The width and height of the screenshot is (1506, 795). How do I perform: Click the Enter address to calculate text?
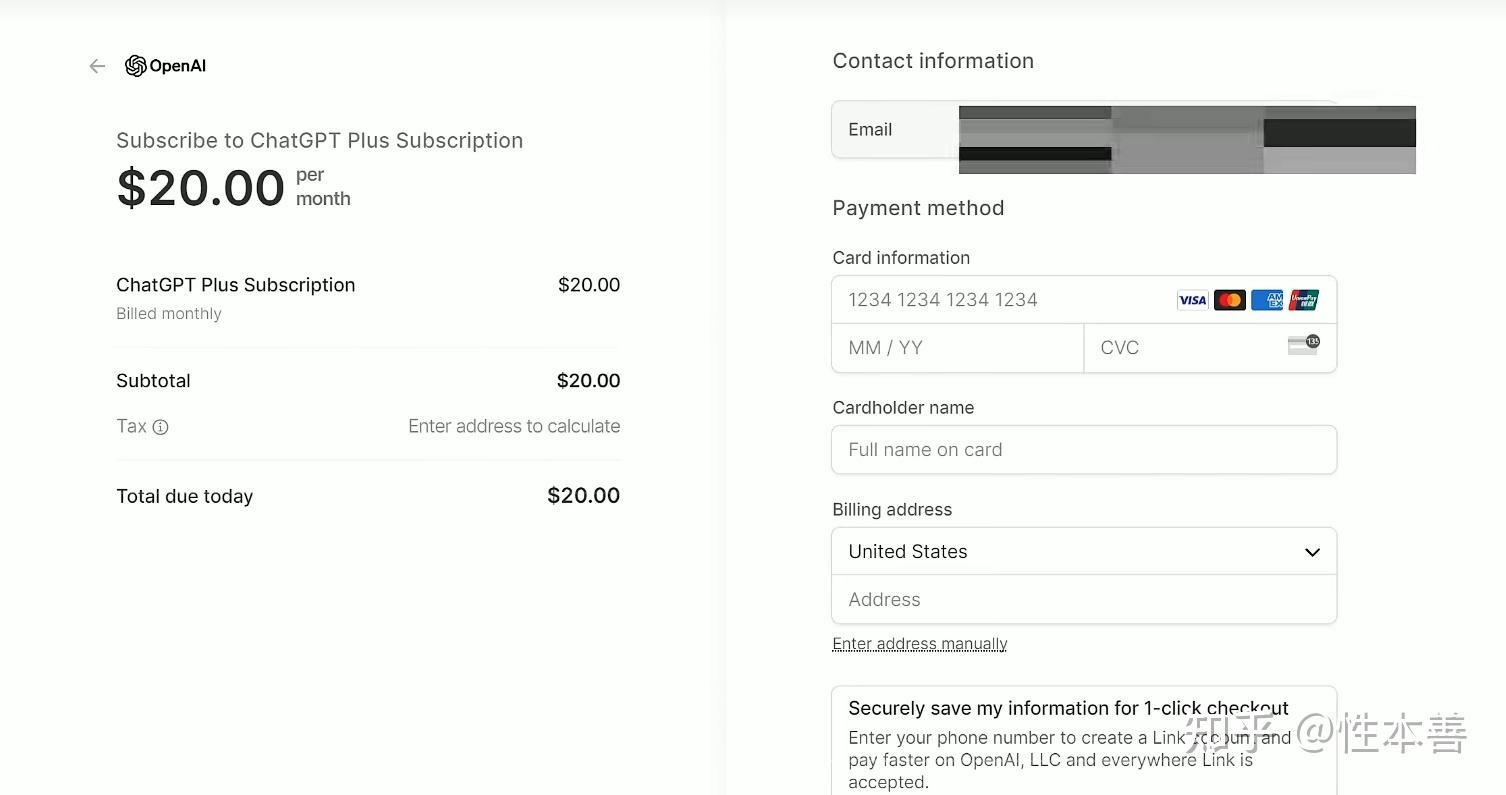(x=514, y=426)
